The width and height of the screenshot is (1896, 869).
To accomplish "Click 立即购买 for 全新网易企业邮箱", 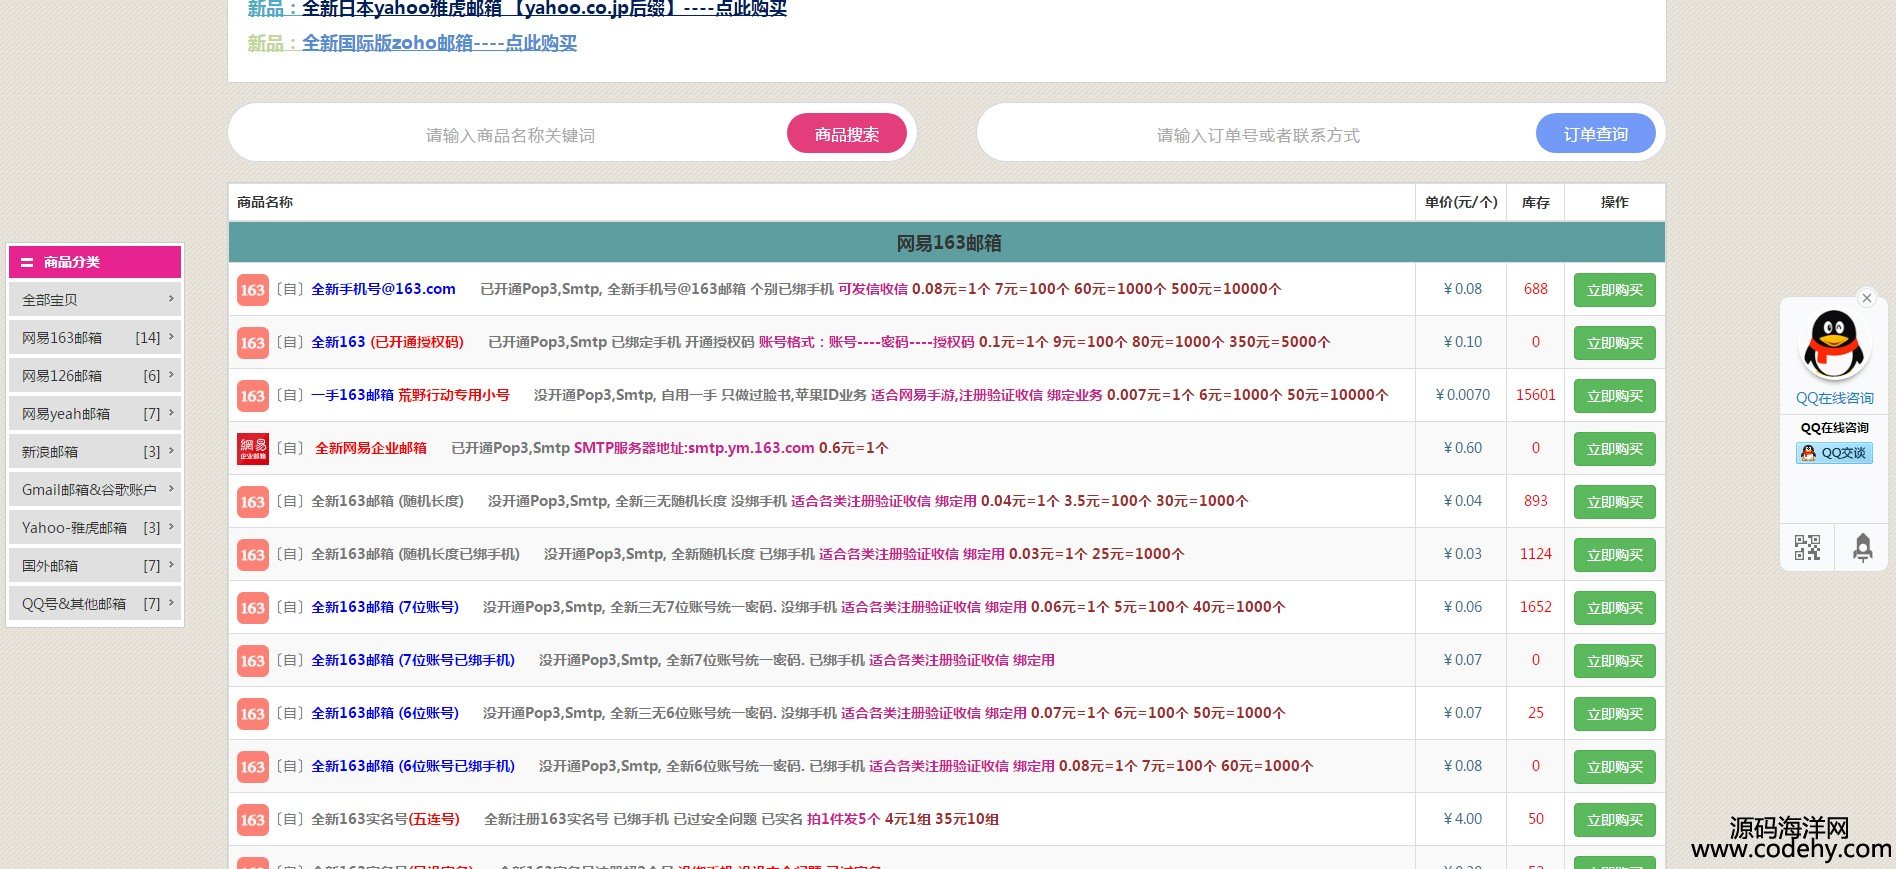I will [x=1615, y=449].
